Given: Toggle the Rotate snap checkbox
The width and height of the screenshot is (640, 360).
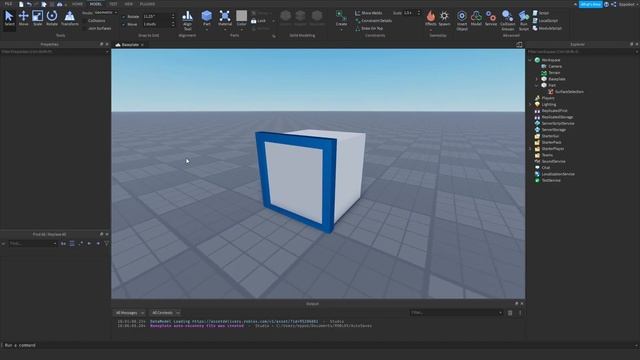Looking at the screenshot, I should click(124, 17).
